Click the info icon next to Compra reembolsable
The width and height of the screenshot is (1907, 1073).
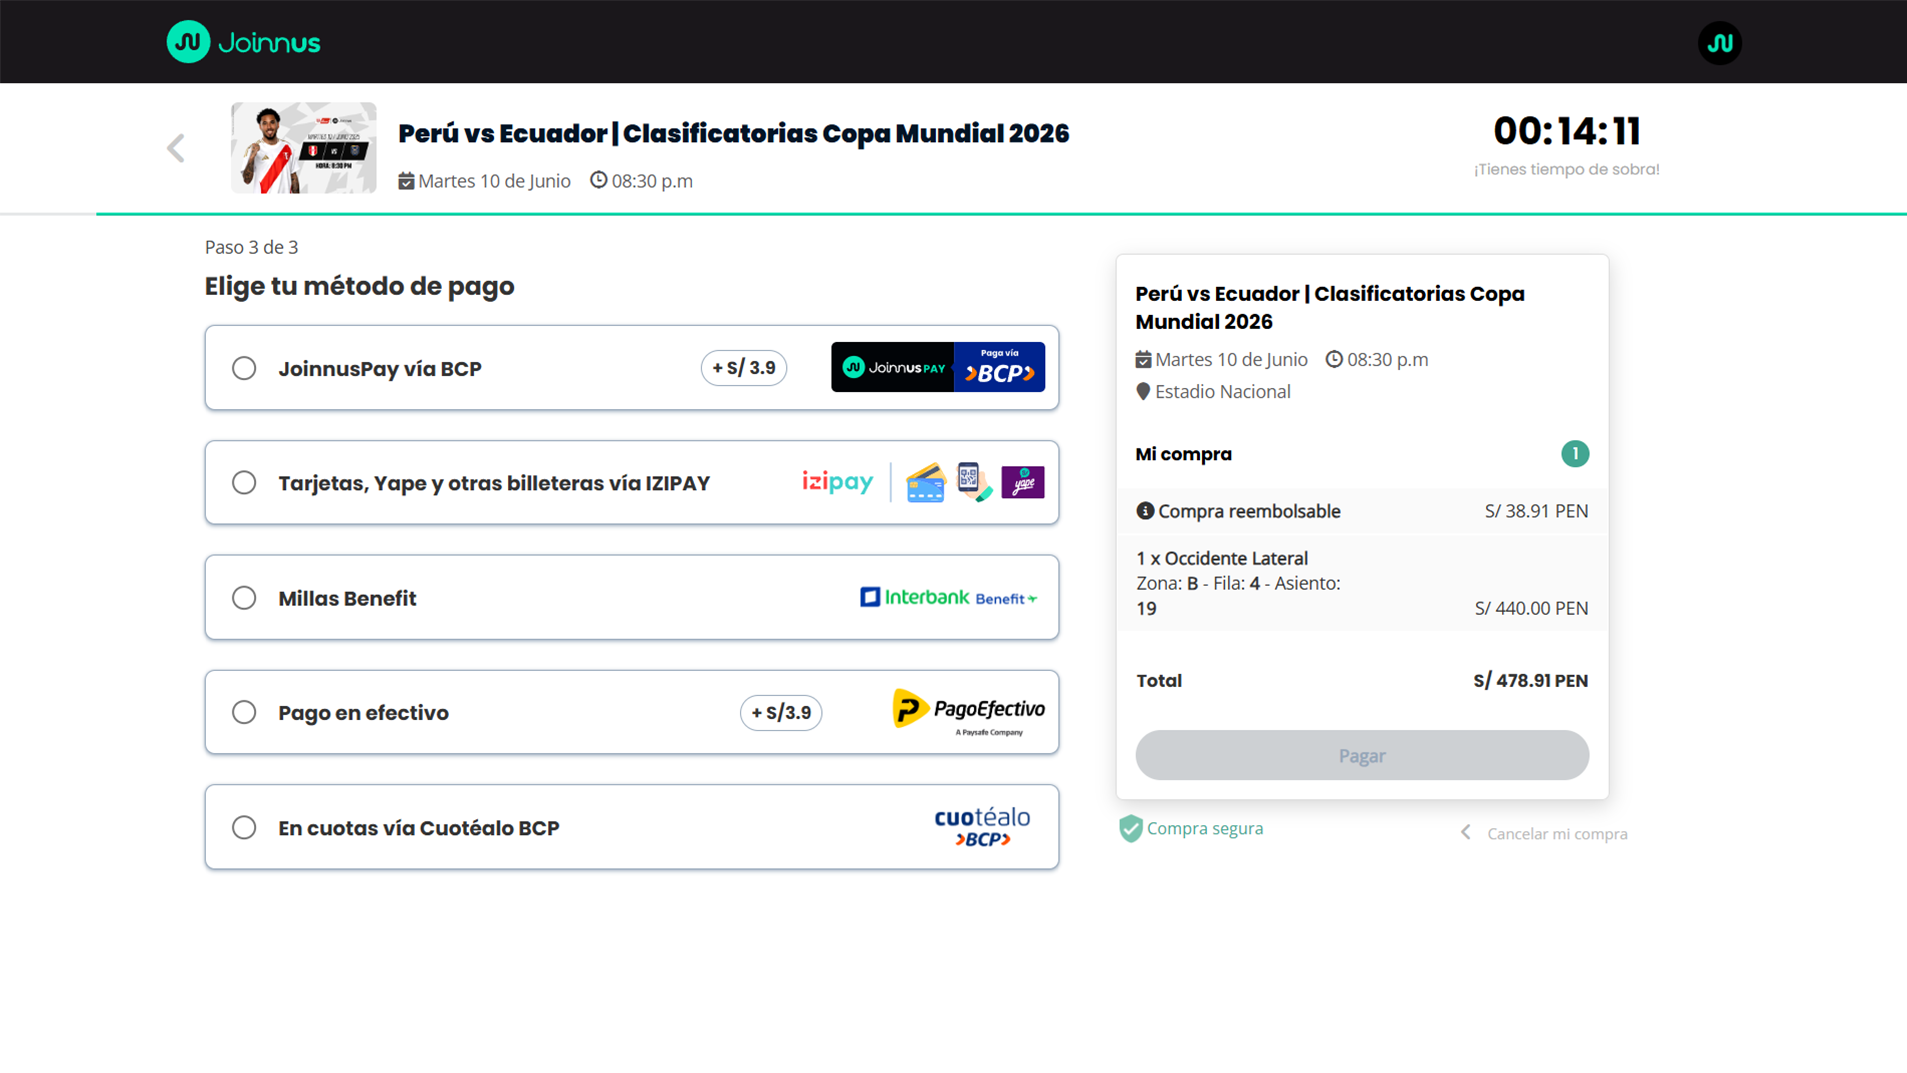1145,511
